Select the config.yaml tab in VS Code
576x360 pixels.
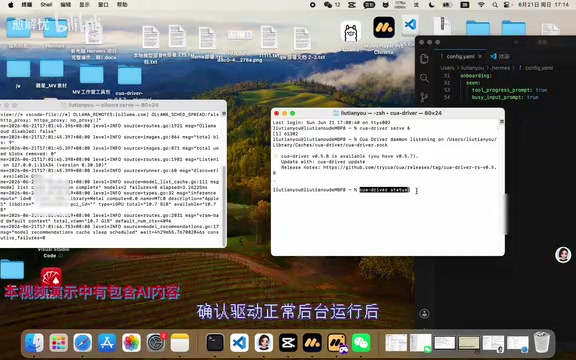460,56
